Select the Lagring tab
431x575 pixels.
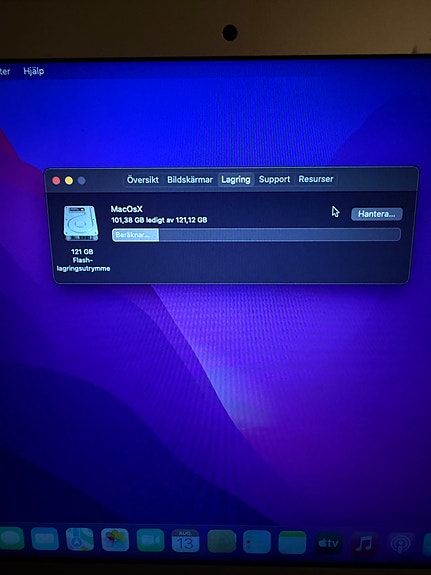(x=236, y=179)
